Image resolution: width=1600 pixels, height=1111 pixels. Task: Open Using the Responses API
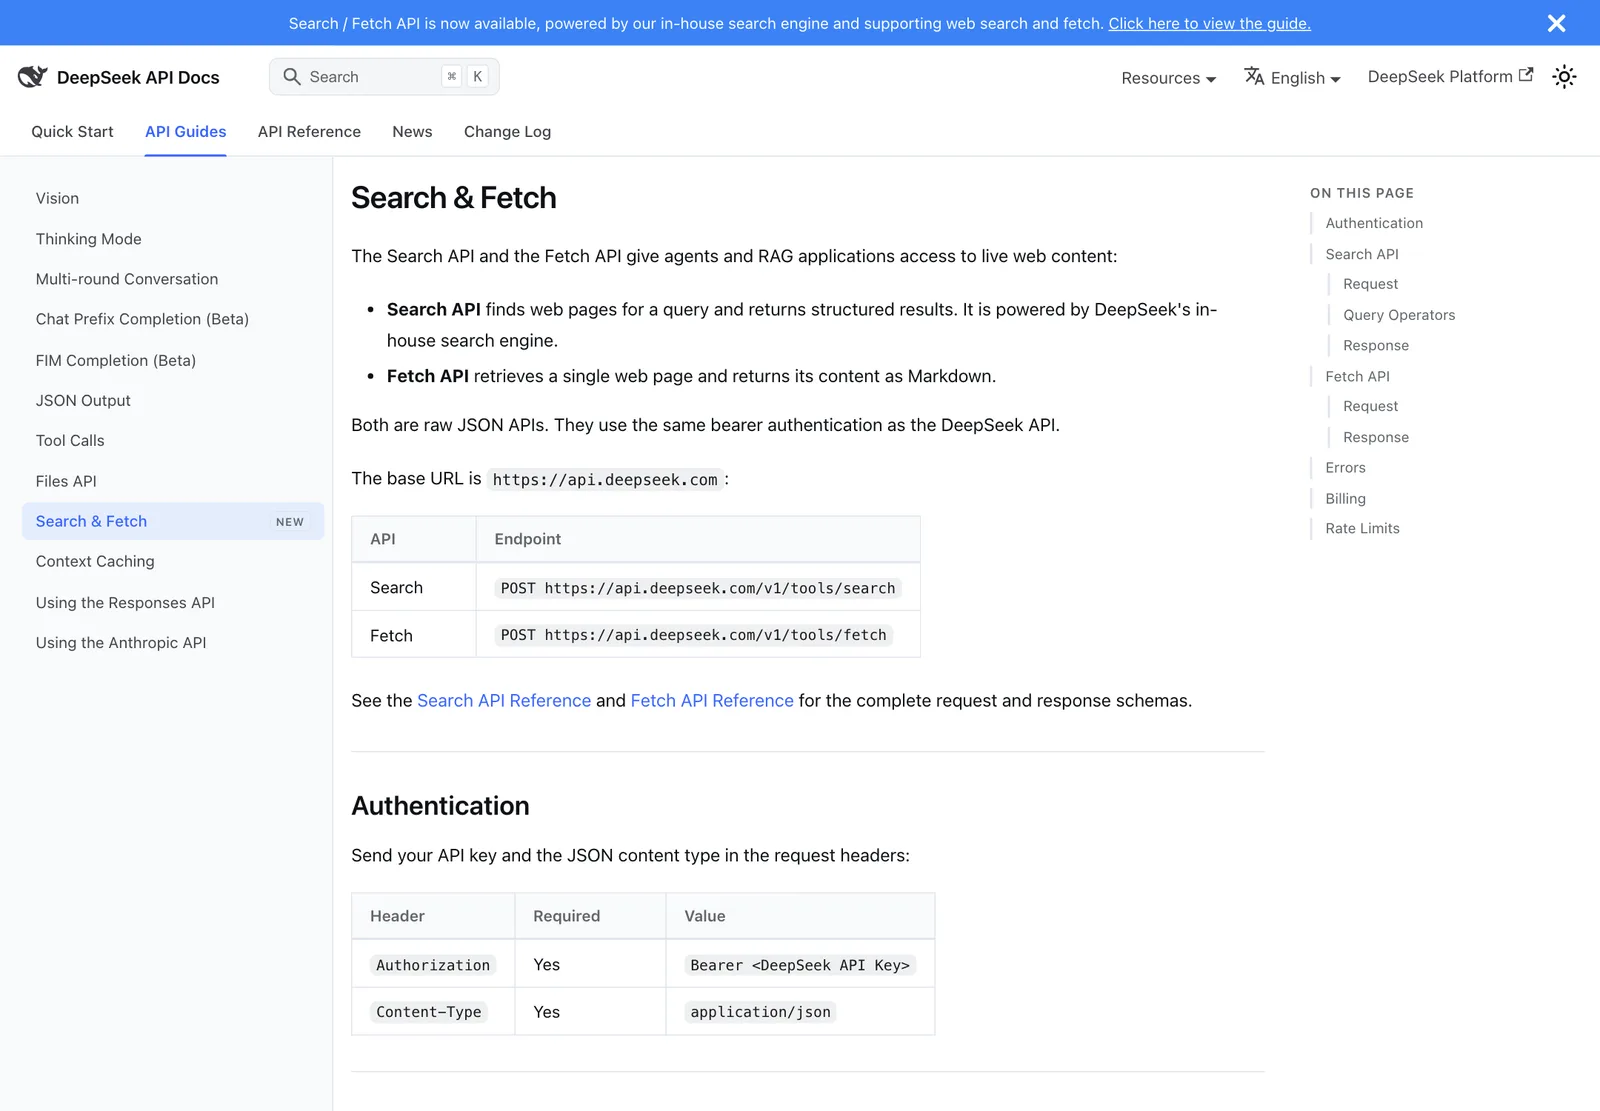(125, 603)
